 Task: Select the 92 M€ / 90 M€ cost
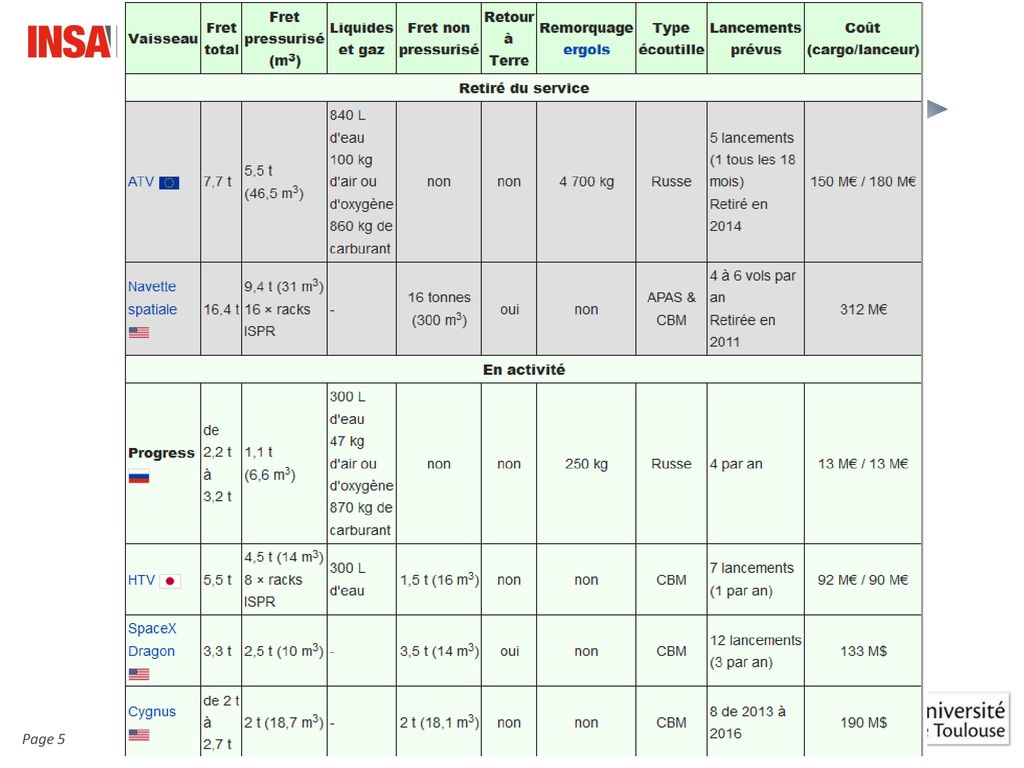[863, 580]
